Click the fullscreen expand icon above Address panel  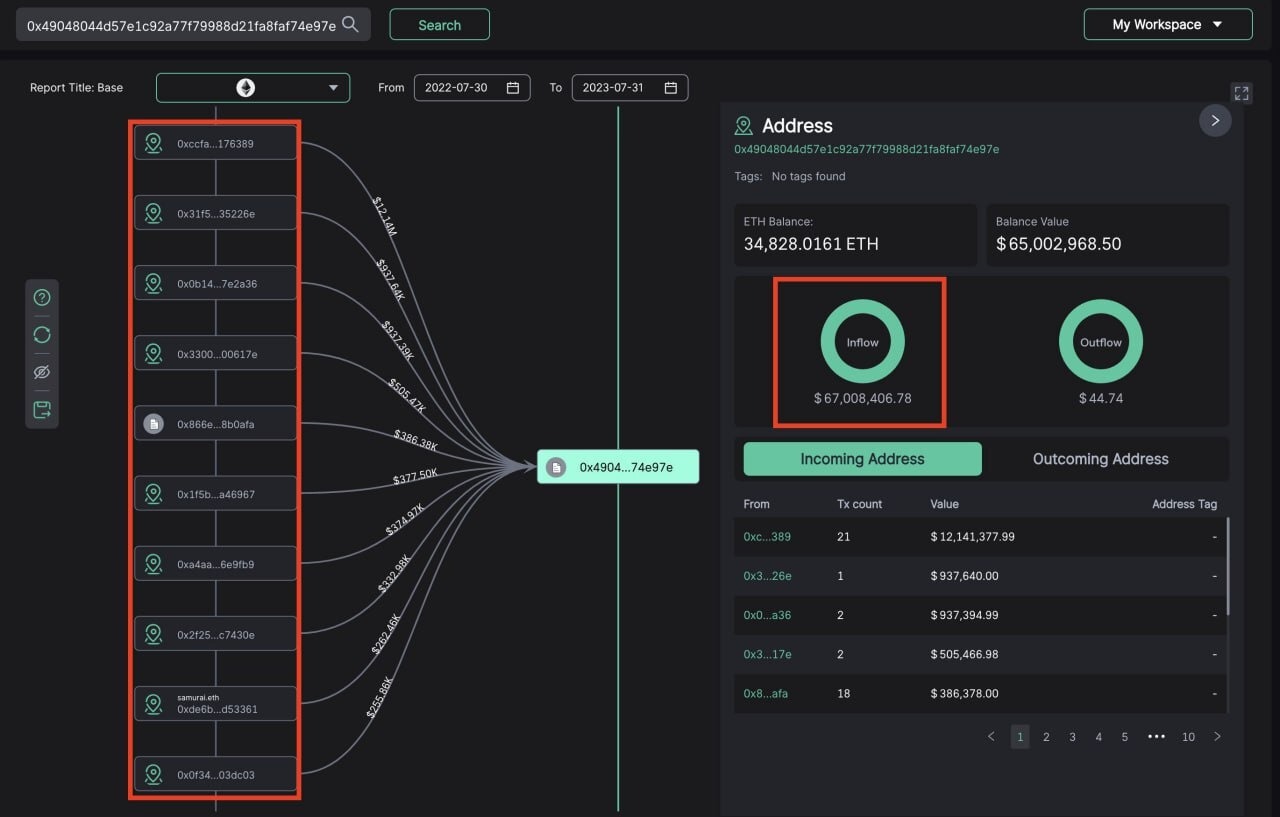(x=1242, y=93)
